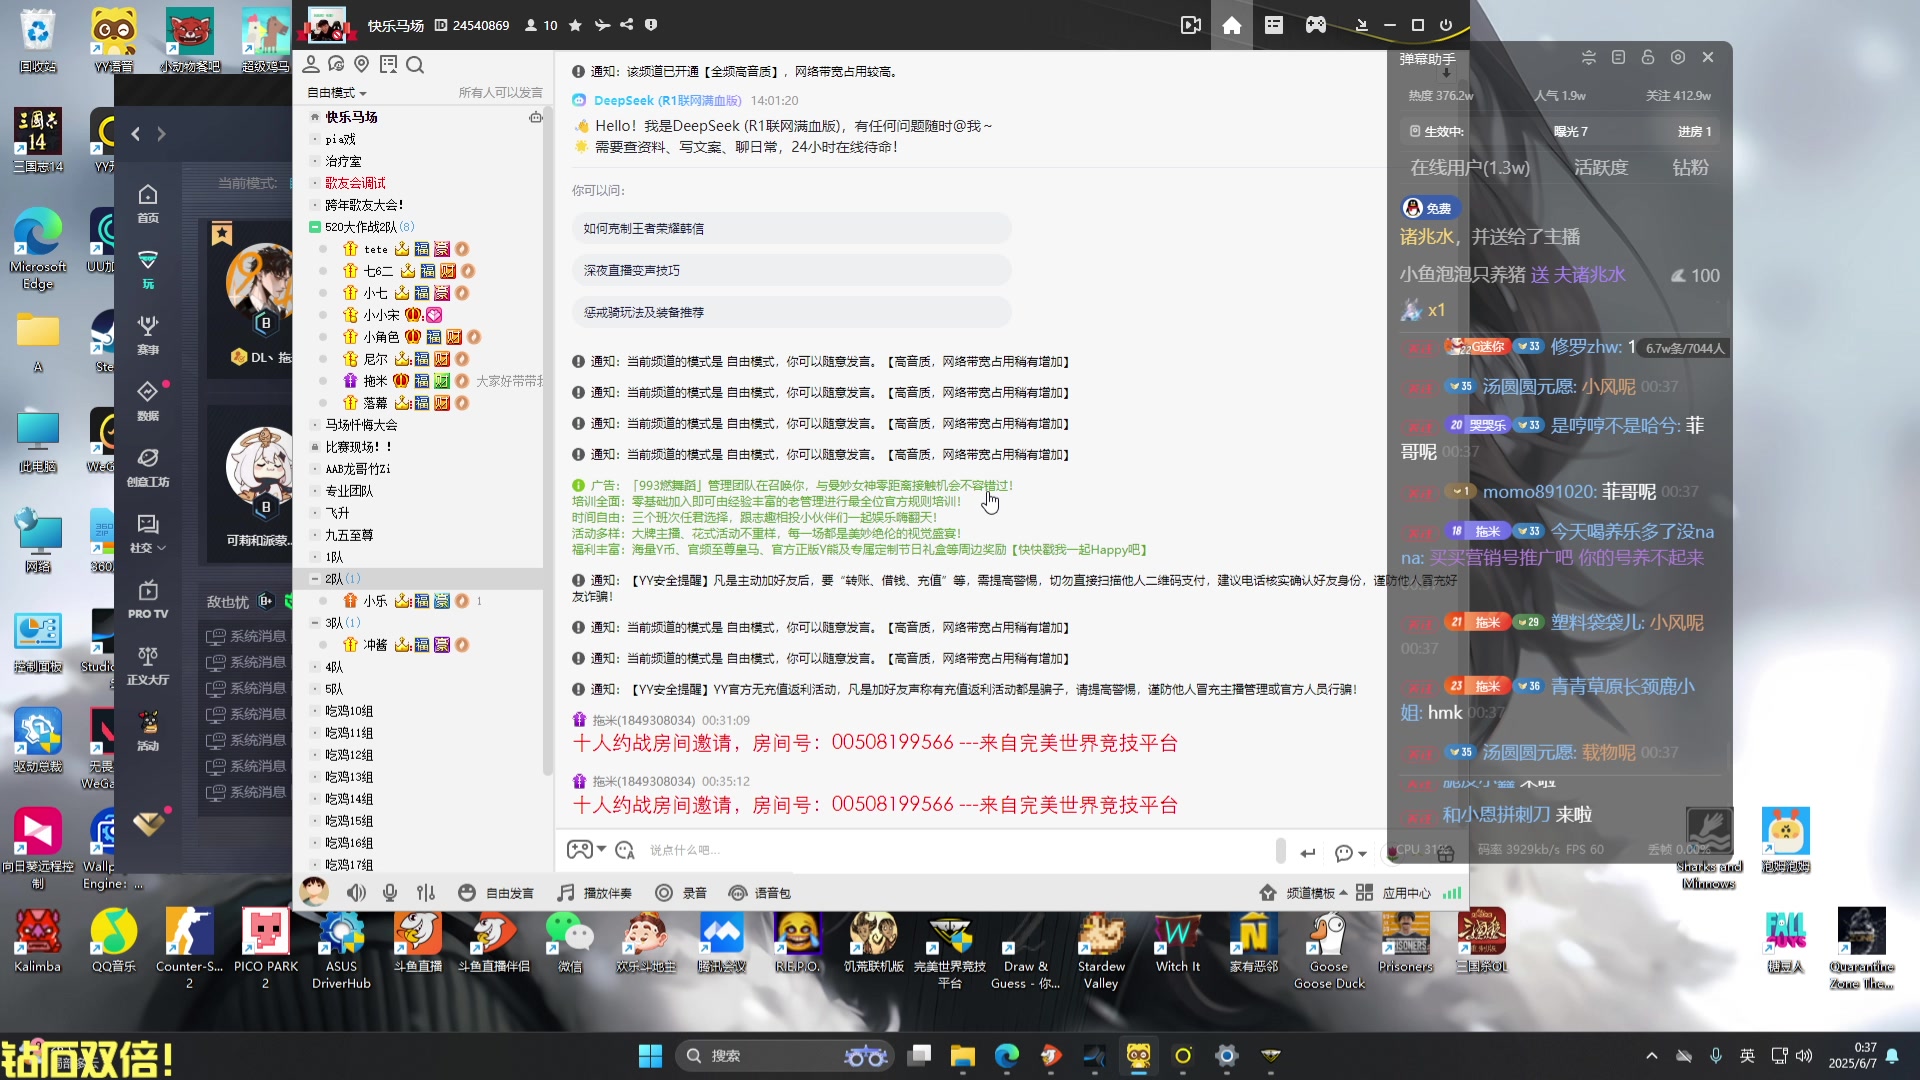1920x1080 pixels.
Task: Start recording with 录音 button
Action: (681, 893)
